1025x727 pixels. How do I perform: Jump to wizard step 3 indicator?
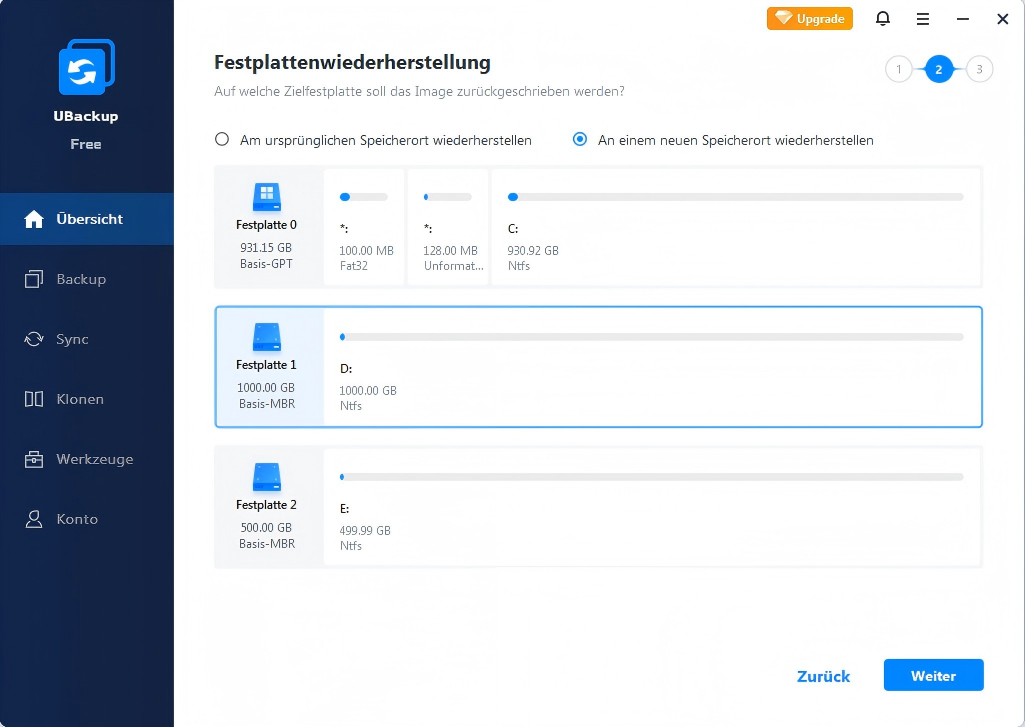(x=979, y=69)
